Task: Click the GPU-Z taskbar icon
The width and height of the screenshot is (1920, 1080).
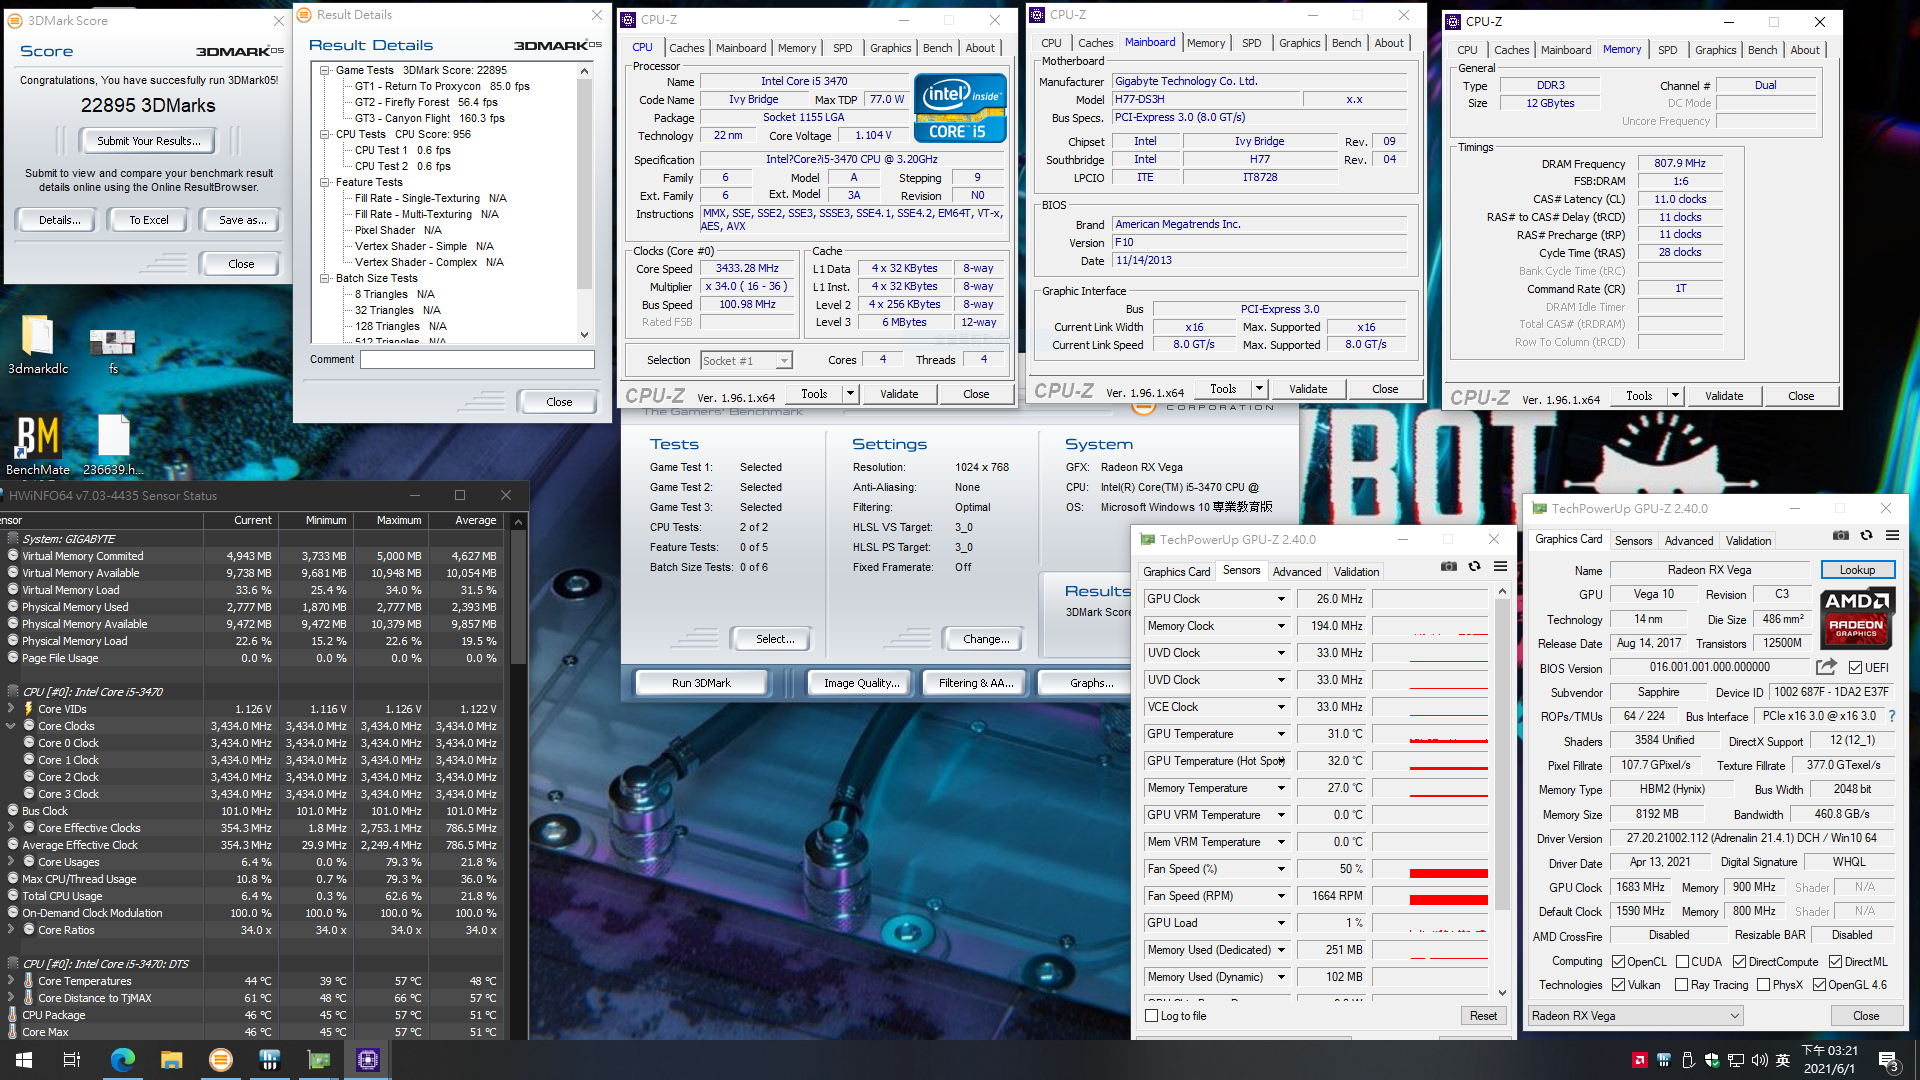Action: [319, 1060]
